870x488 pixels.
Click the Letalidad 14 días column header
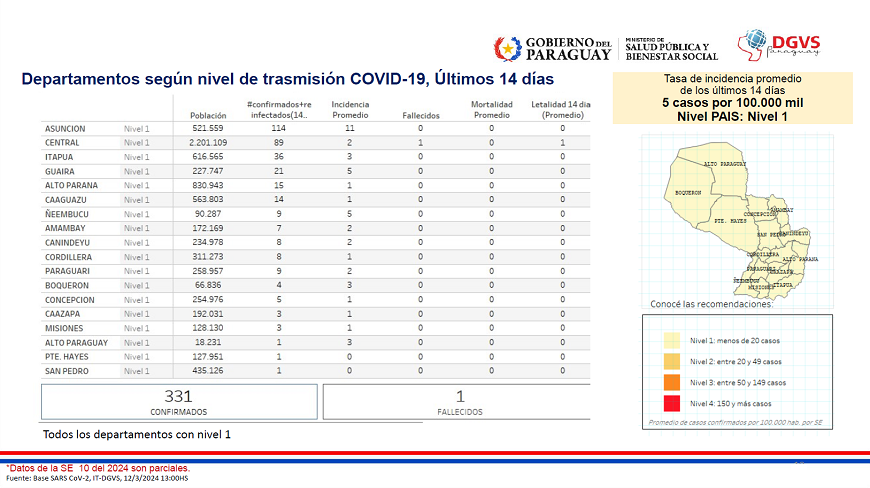coord(563,109)
